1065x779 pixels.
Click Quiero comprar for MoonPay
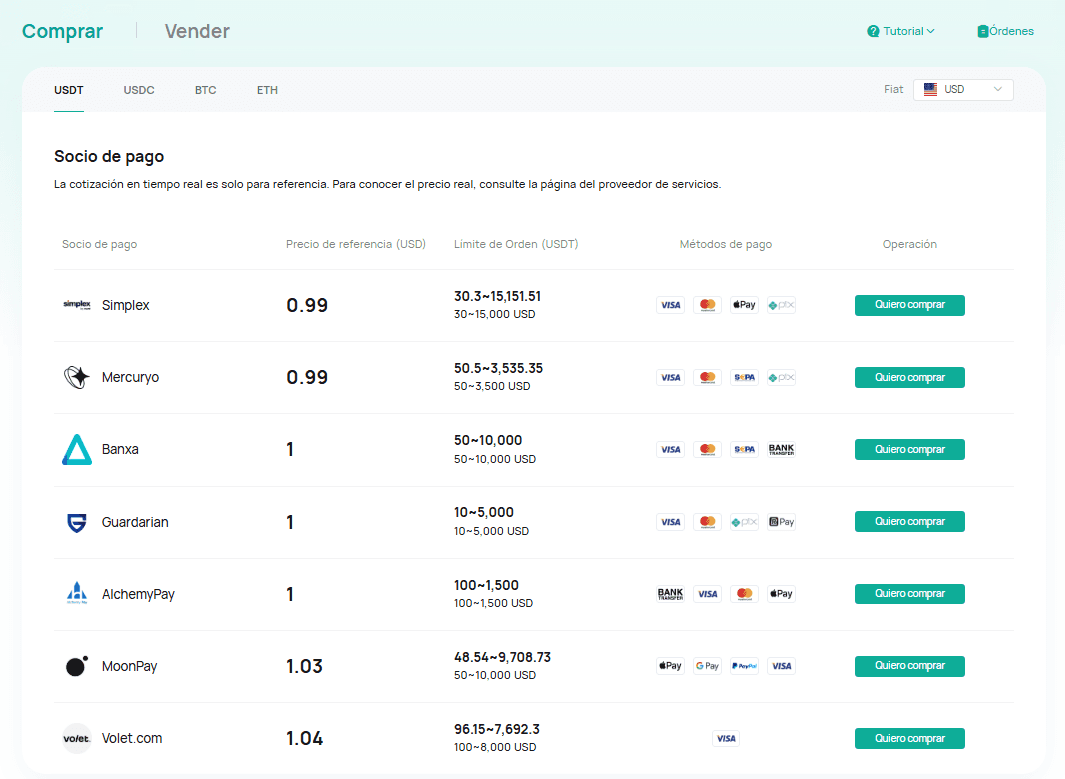pos(909,666)
